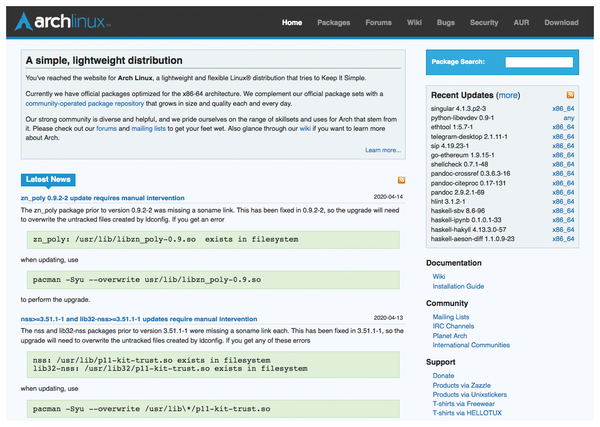This screenshot has height=427, width=600.
Task: Click the nss p11-kit-trust.so error code block
Action: (213, 364)
